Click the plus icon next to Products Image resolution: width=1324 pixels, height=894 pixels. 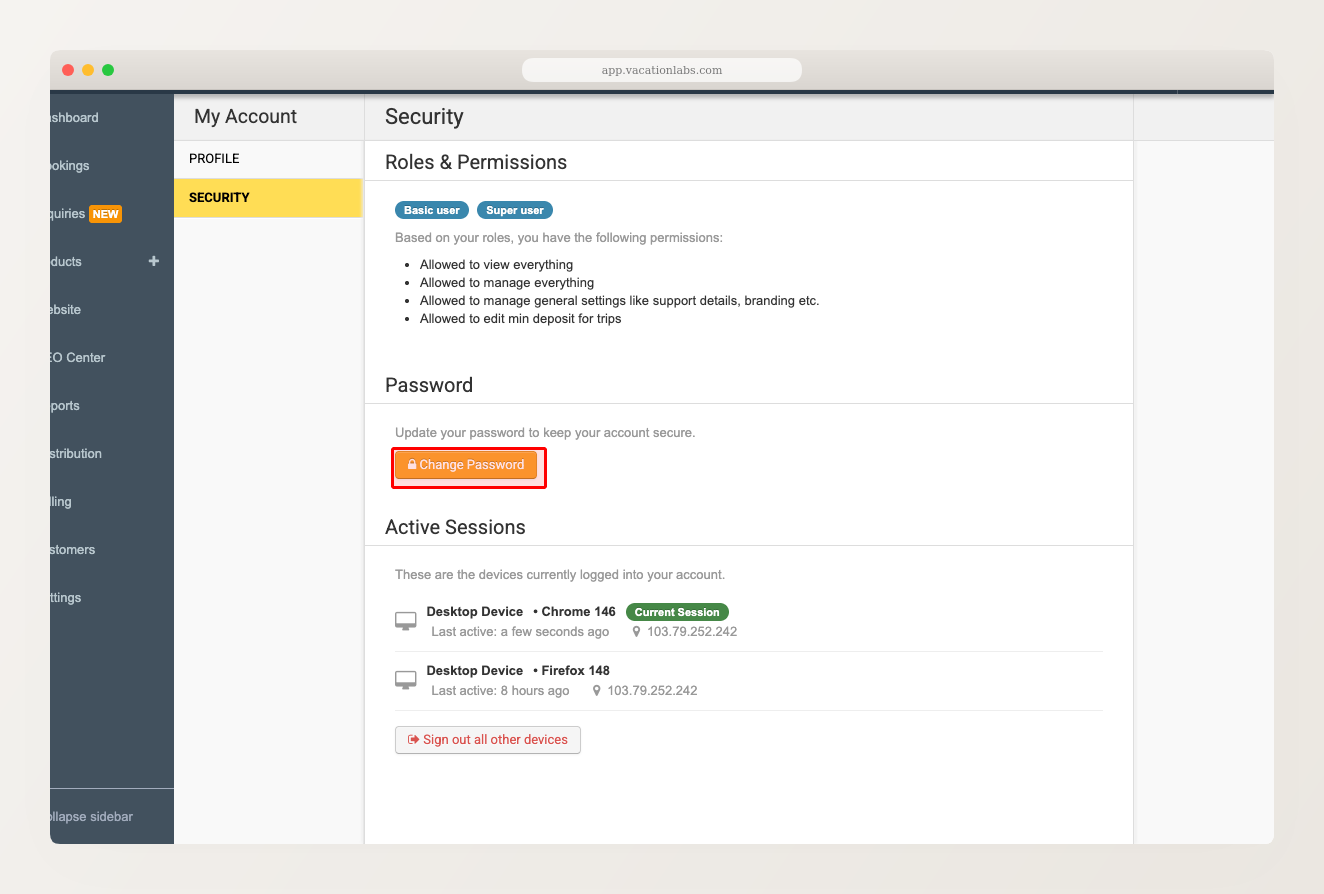(153, 261)
